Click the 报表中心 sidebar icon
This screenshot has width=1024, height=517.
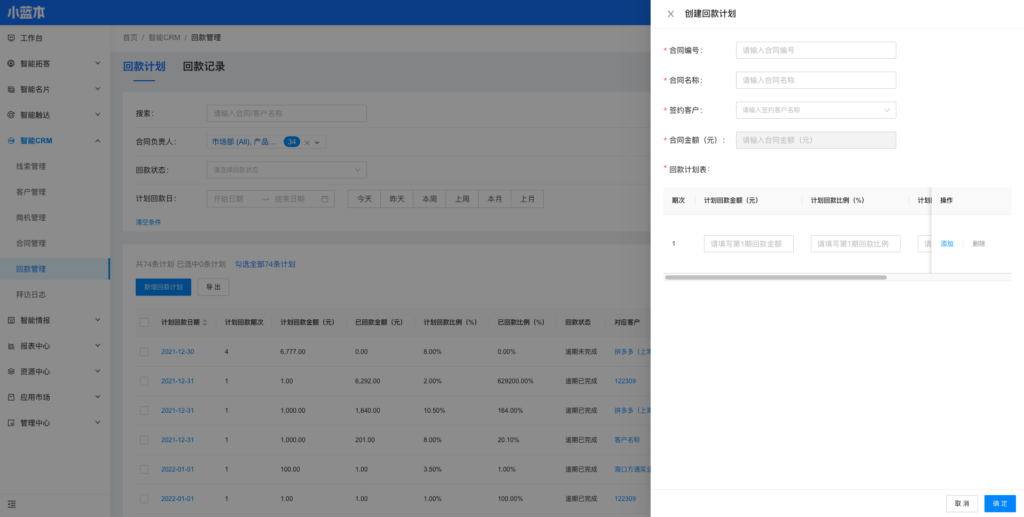(x=11, y=346)
